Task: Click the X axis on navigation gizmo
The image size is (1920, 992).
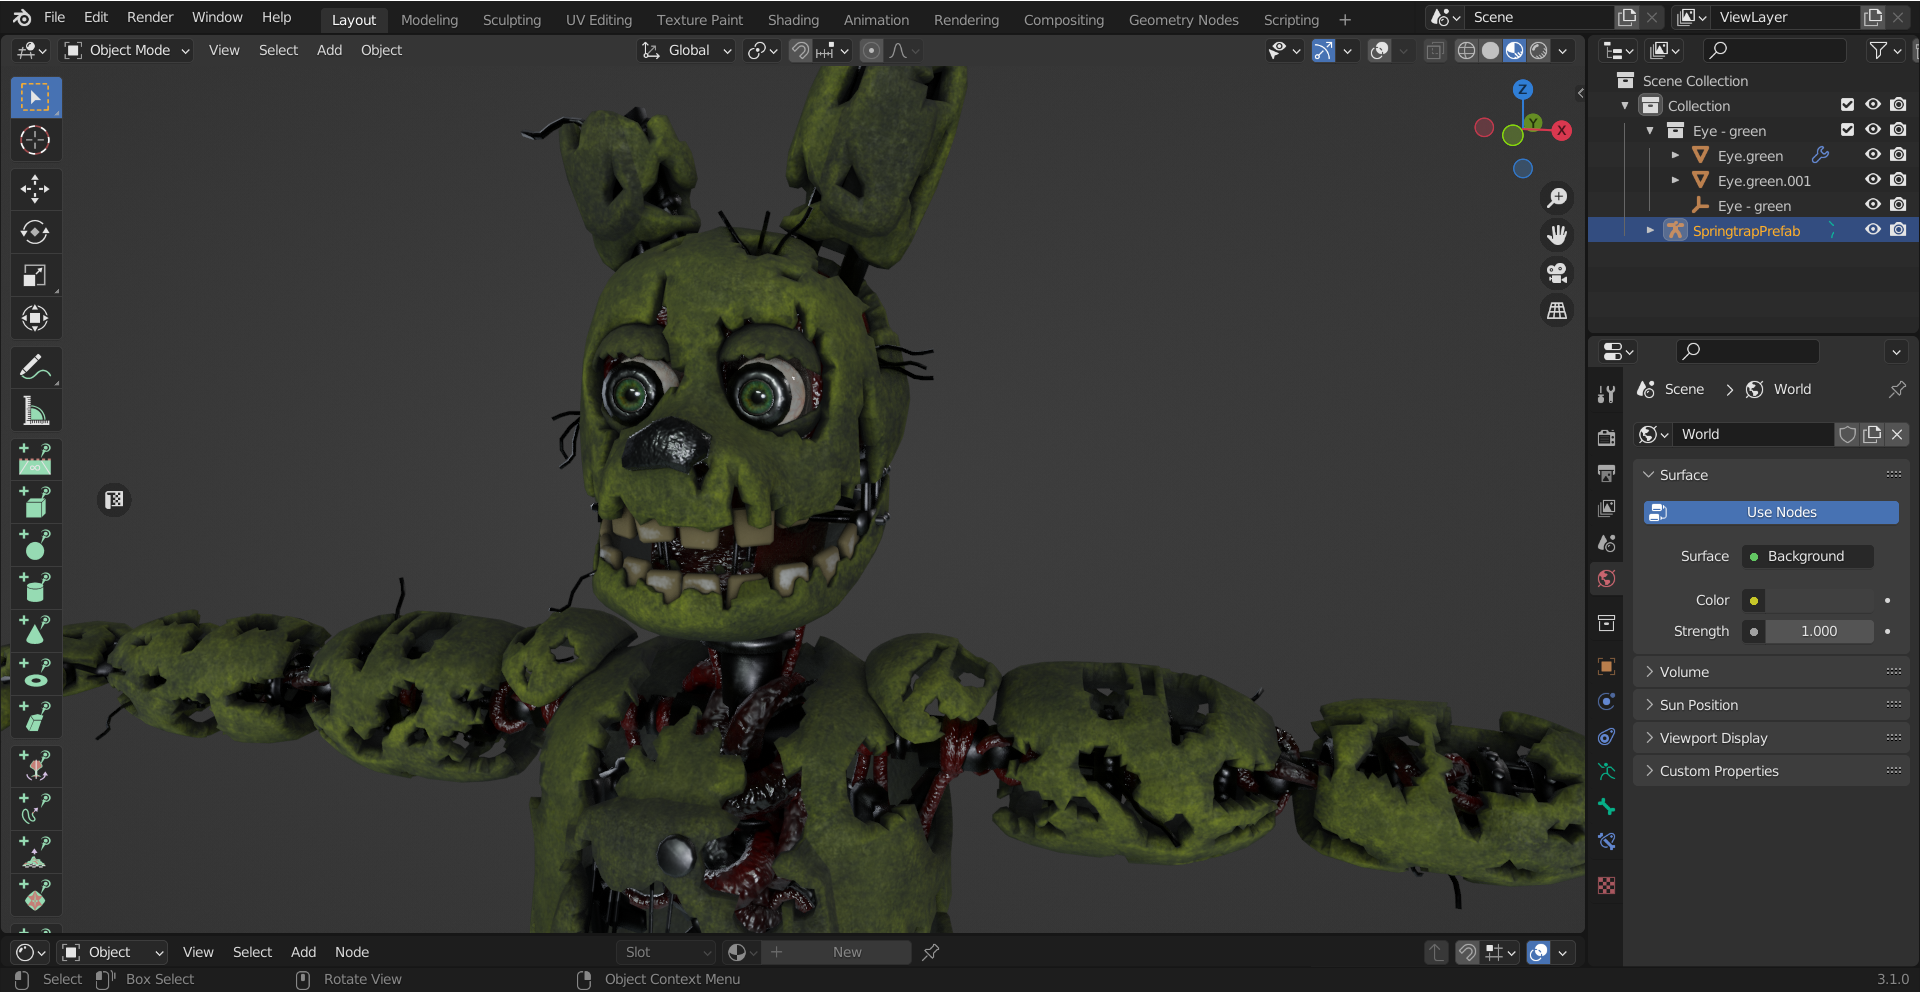Action: [x=1562, y=131]
